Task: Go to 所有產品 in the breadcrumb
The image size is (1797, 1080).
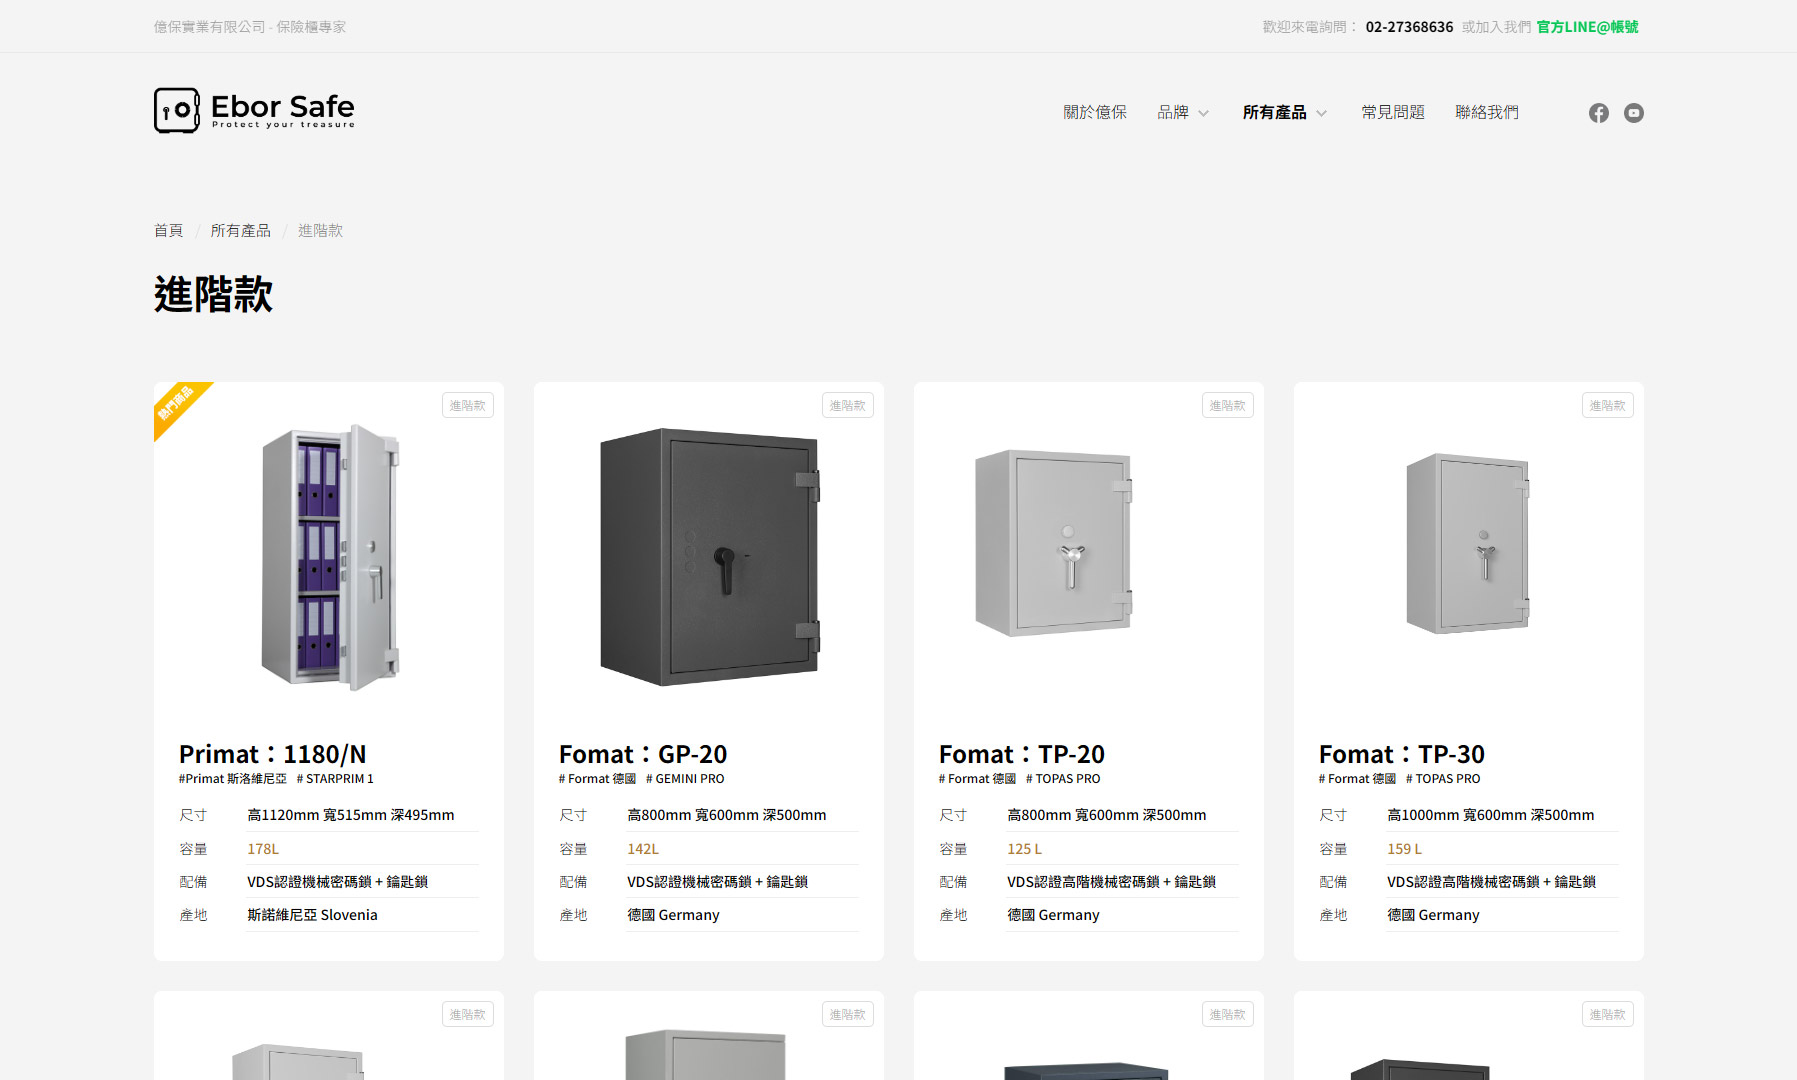Action: coord(240,231)
